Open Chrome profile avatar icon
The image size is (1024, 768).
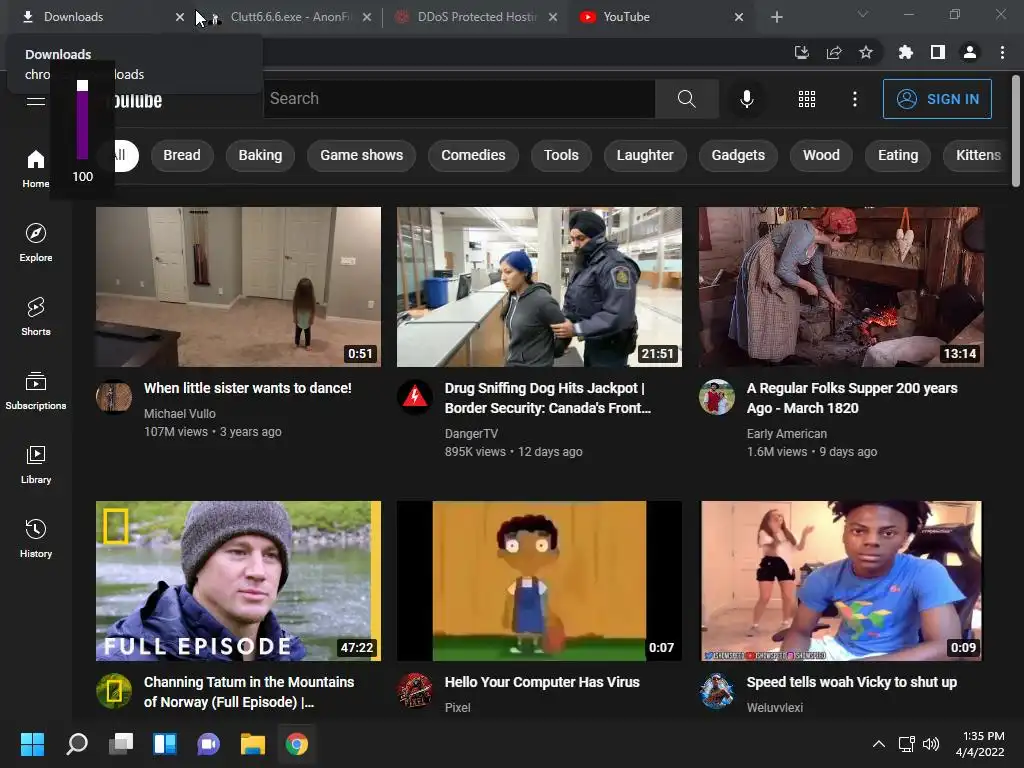[x=970, y=52]
